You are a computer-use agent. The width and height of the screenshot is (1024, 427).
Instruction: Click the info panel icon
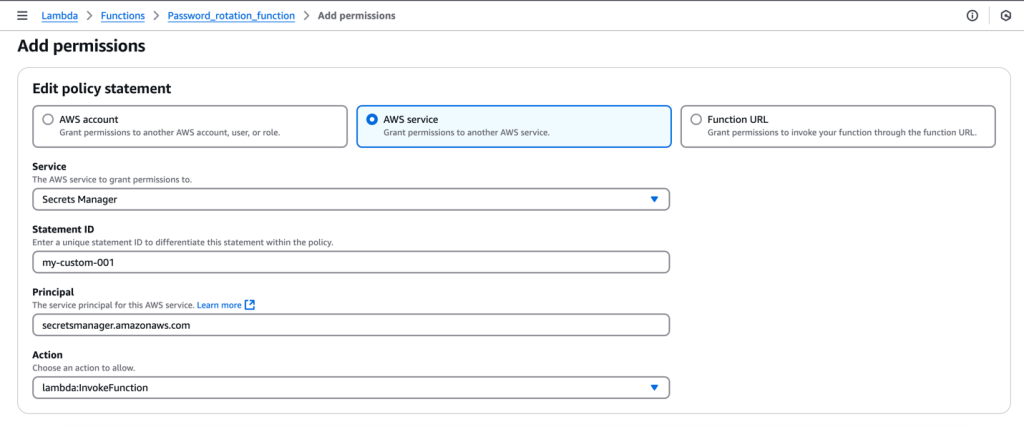coord(972,16)
